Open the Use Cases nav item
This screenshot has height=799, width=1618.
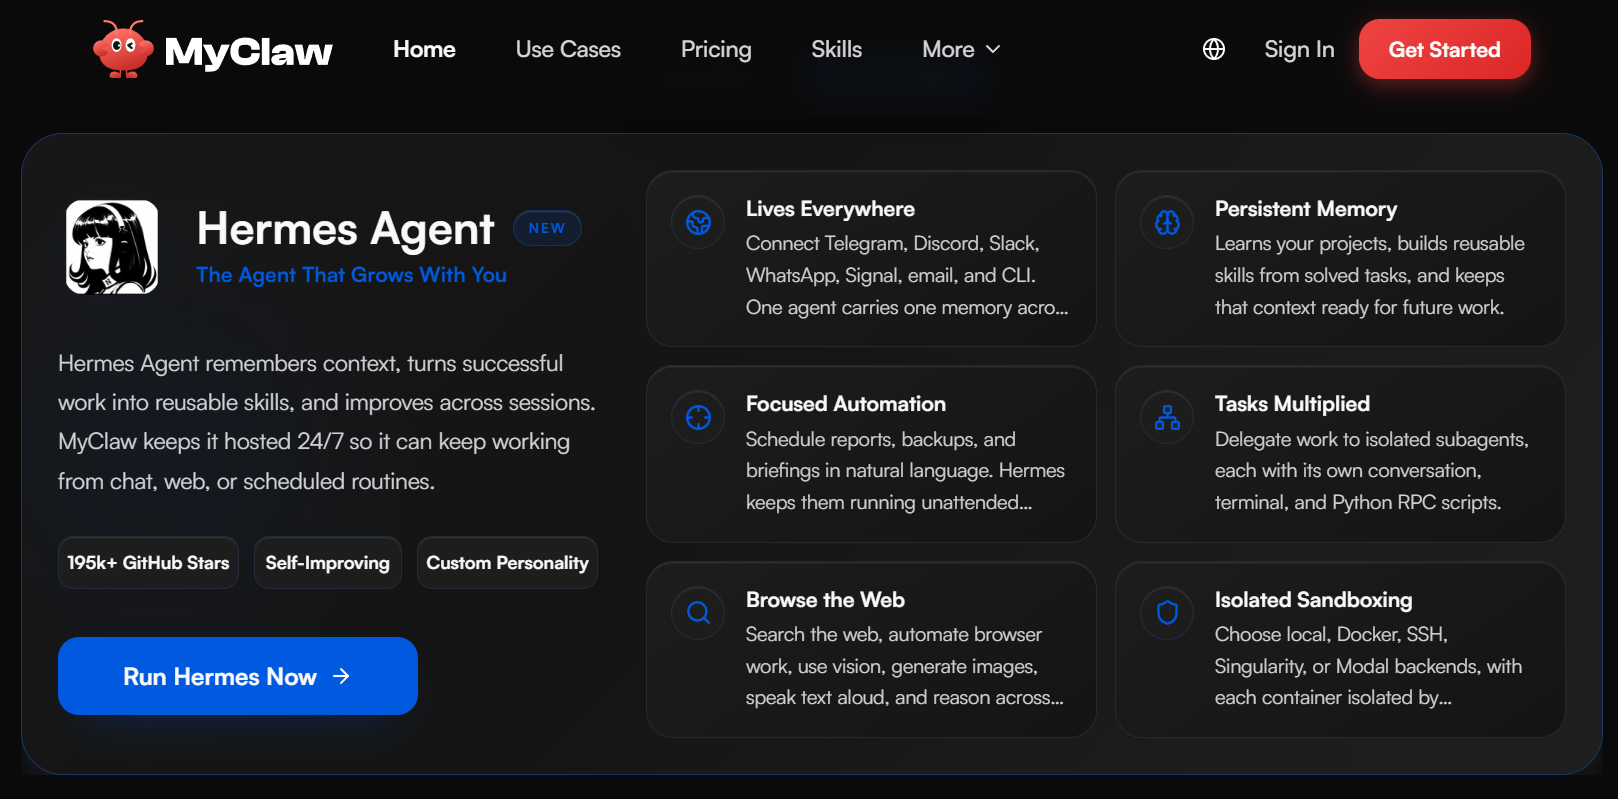pyautogui.click(x=568, y=49)
